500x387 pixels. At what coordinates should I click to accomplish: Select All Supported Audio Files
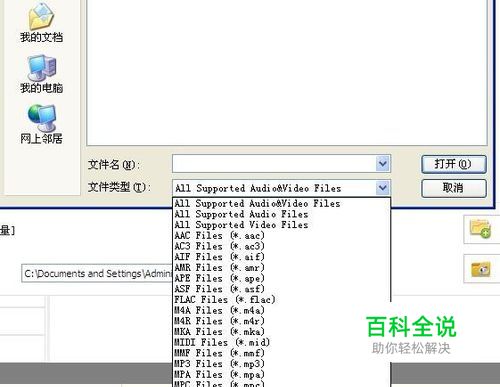point(282,214)
